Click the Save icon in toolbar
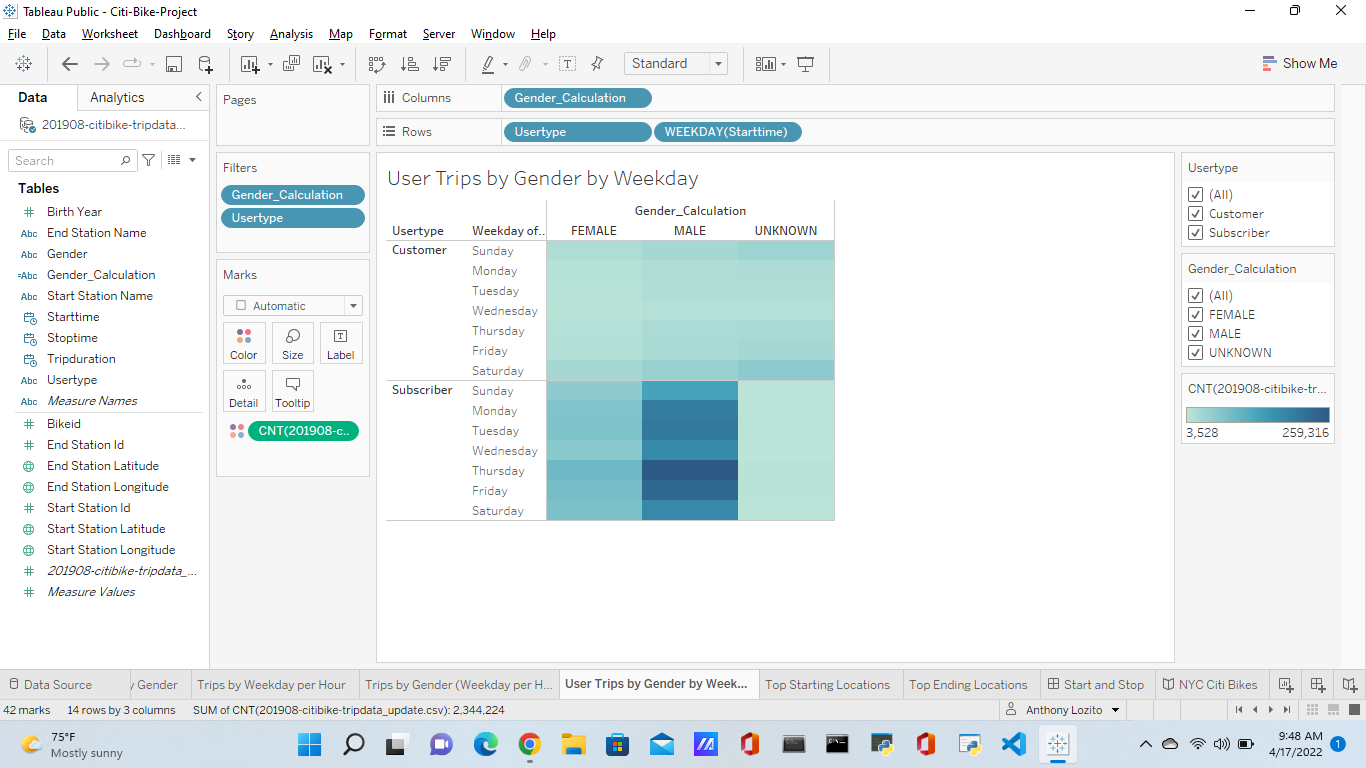This screenshot has width=1366, height=768. 173,64
